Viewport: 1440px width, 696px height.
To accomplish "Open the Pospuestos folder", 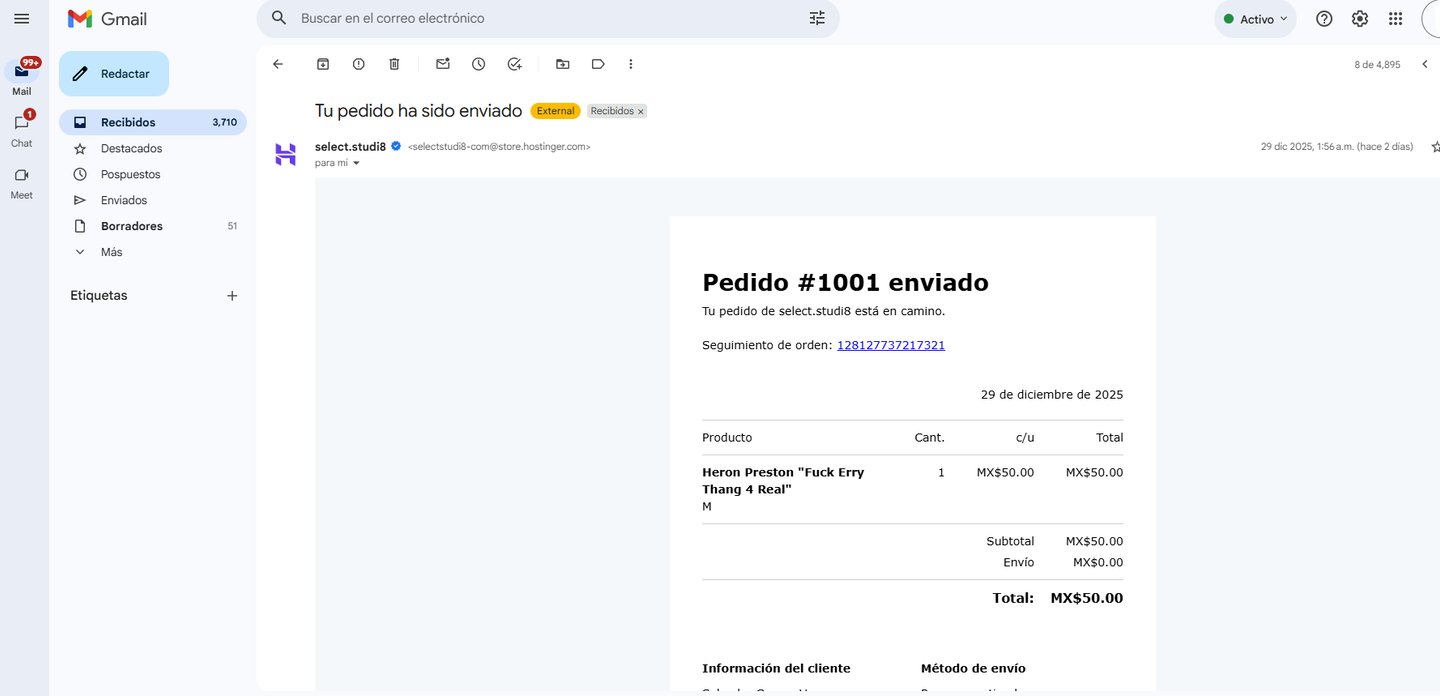I will click(153, 174).
